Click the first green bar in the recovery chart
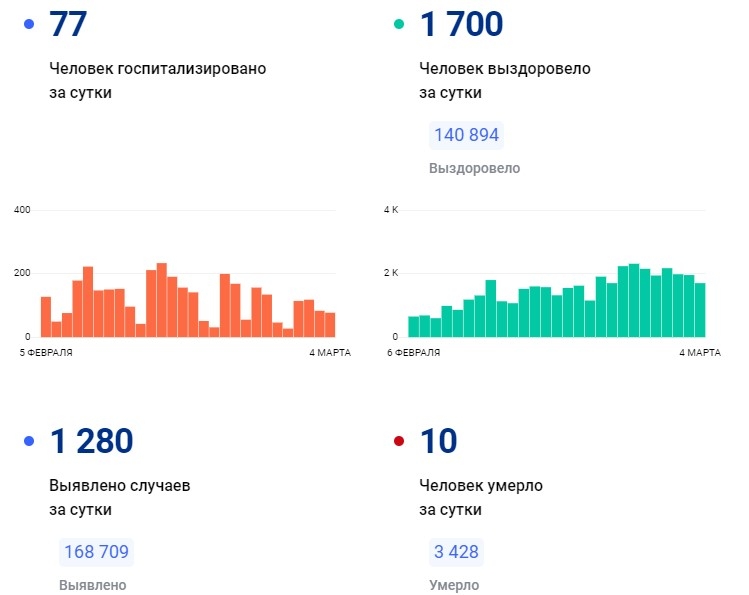Screen dimensions: 749x595 pyautogui.click(x=413, y=326)
